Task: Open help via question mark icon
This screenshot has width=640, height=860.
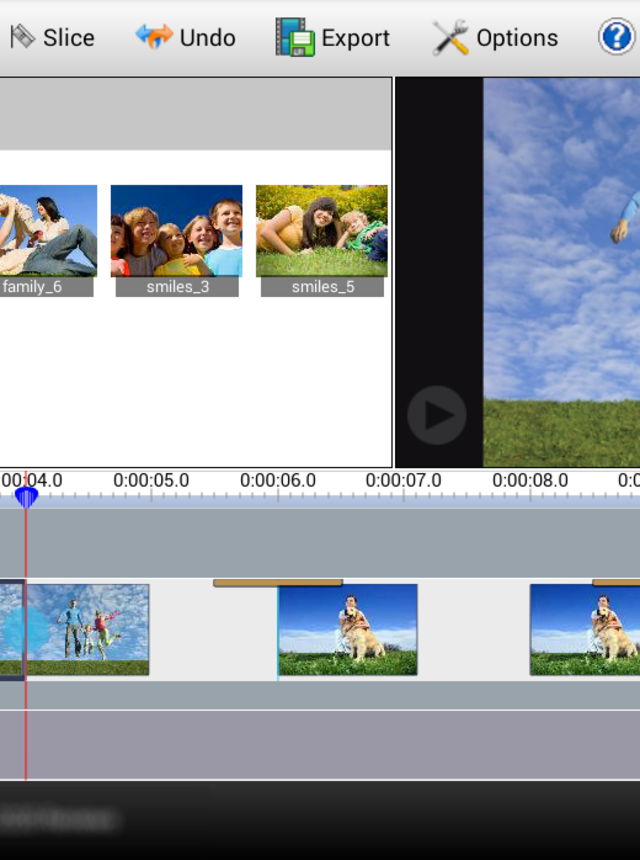Action: point(616,38)
